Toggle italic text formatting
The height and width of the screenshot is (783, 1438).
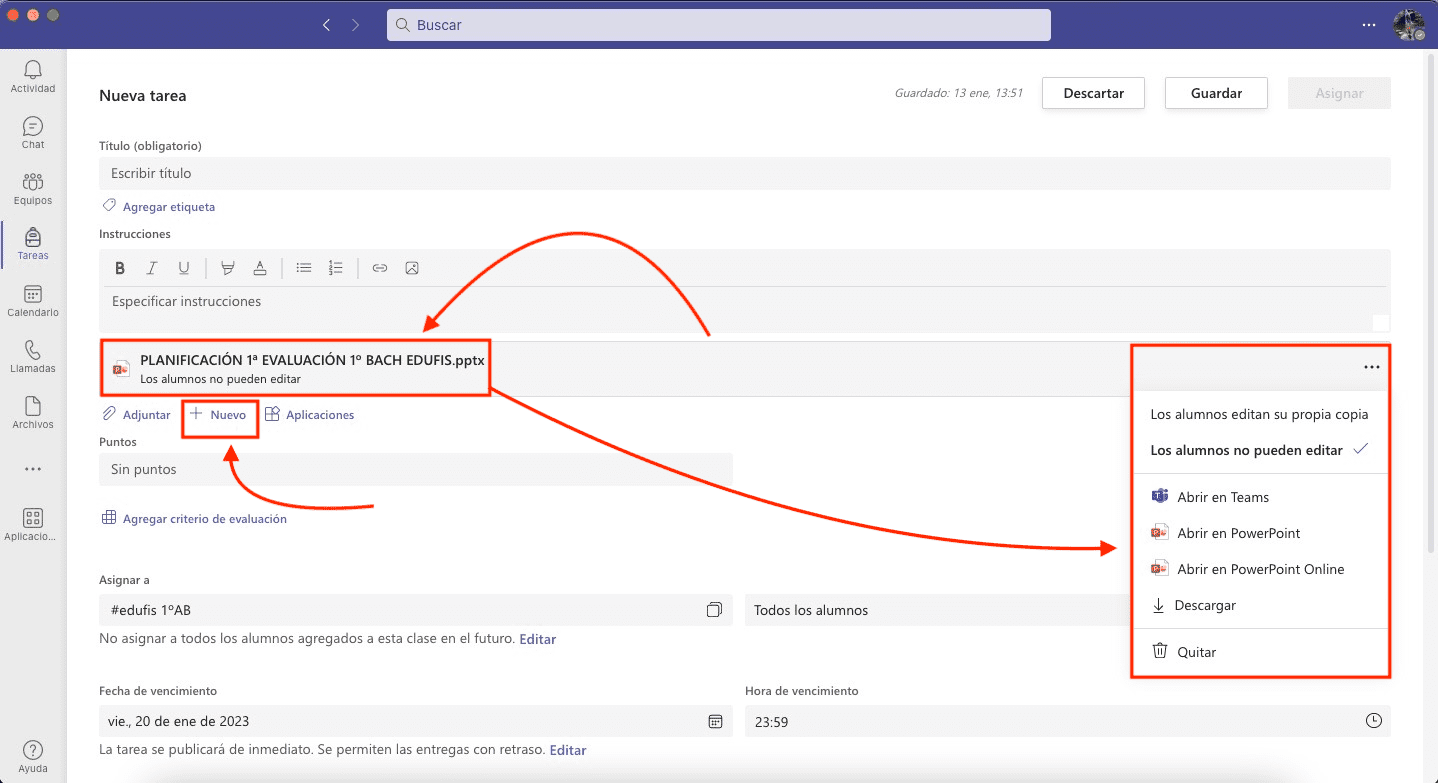152,268
